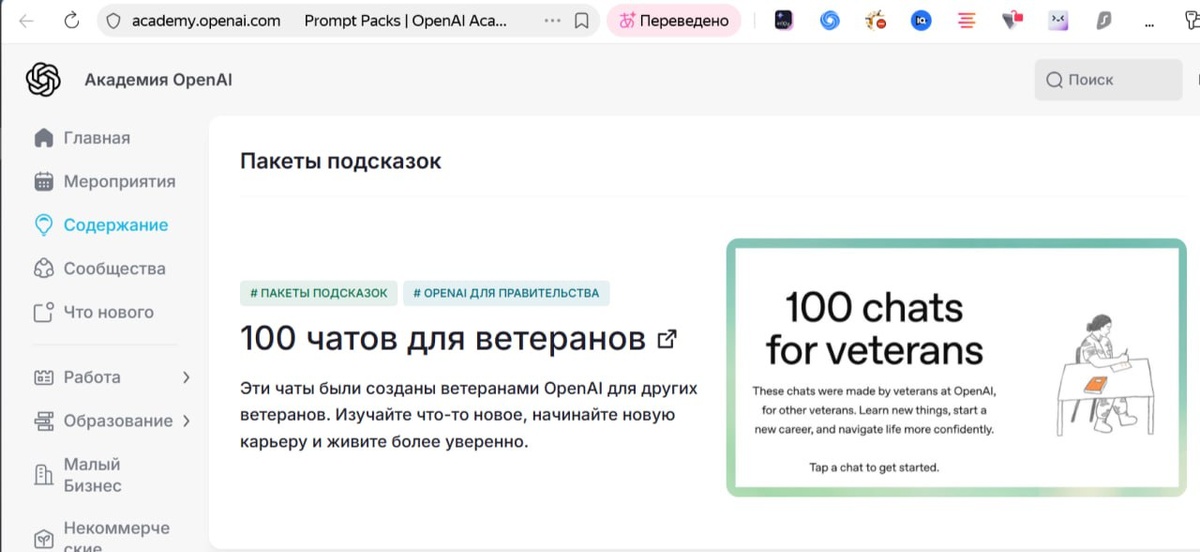This screenshot has height=552, width=1200.
Task: Open the Работа sidebar item
Action: [x=92, y=377]
